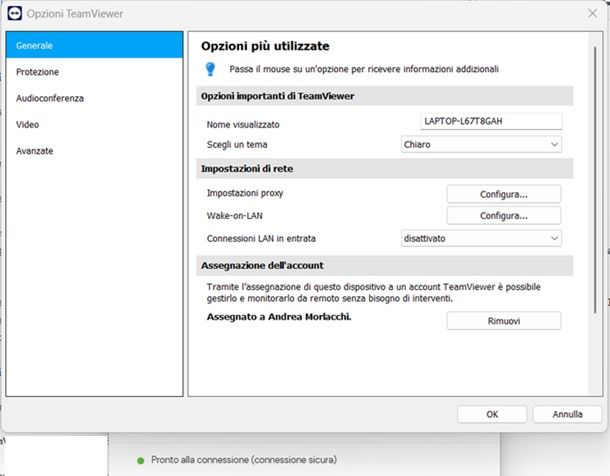Click the 'Impostazioni di rete' section header
Screen dimensions: 610x476
(x=384, y=169)
